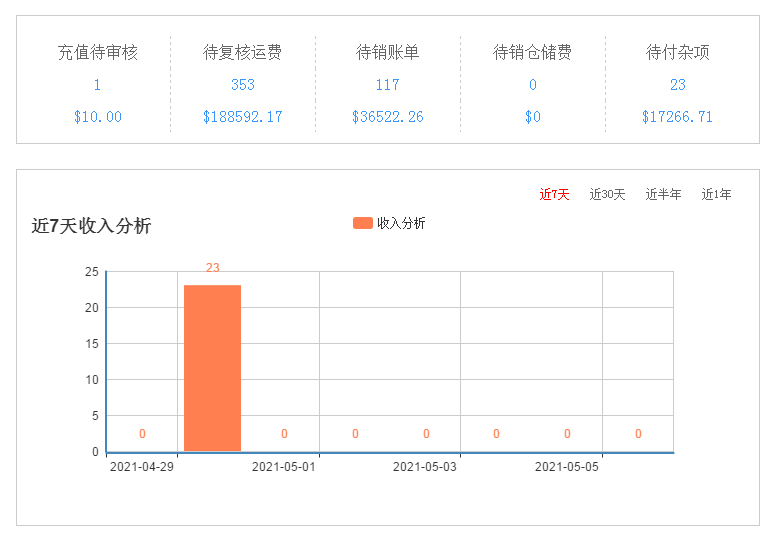The image size is (775, 547).
Task: Open the 充值待审核 count of 1
Action: point(97,85)
